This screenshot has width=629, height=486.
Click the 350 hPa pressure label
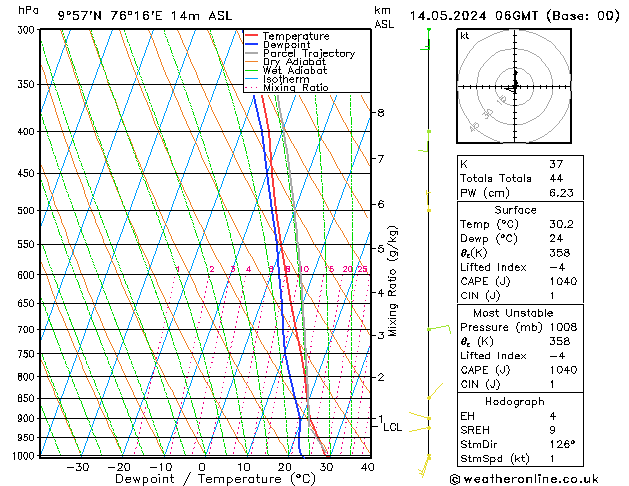tap(28, 85)
